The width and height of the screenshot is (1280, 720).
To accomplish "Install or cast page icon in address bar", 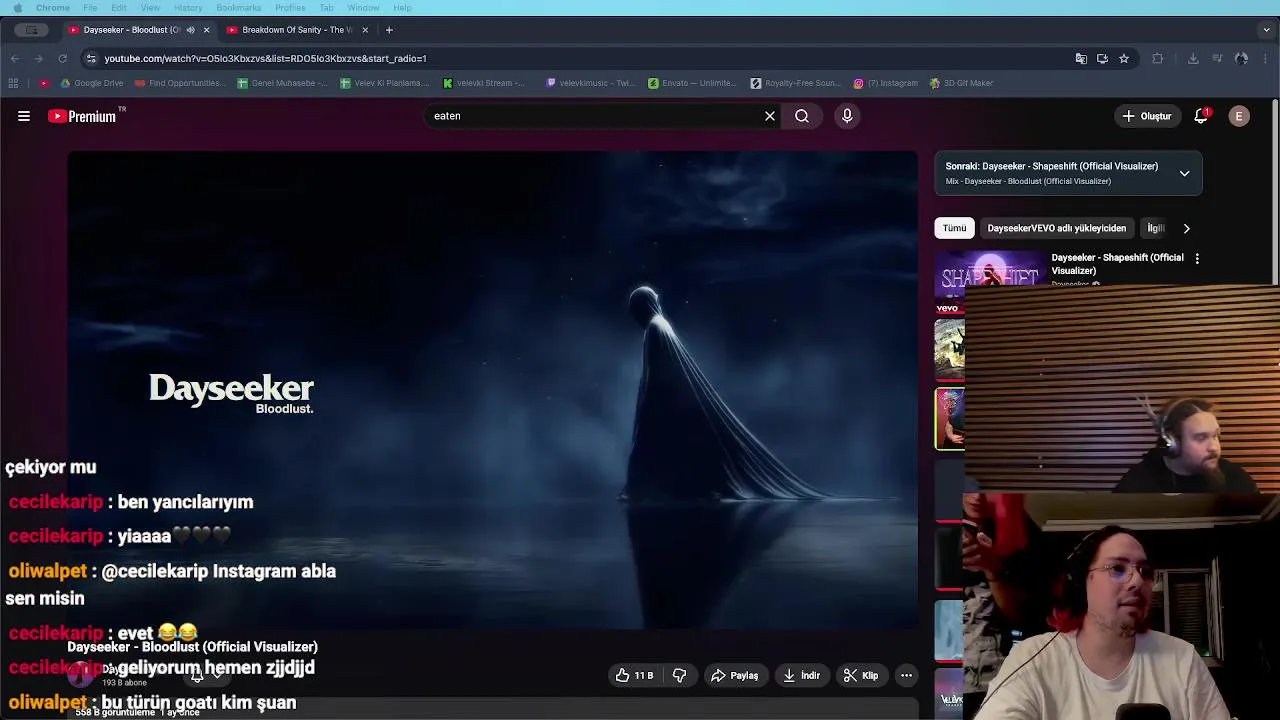I will pos(1102,58).
